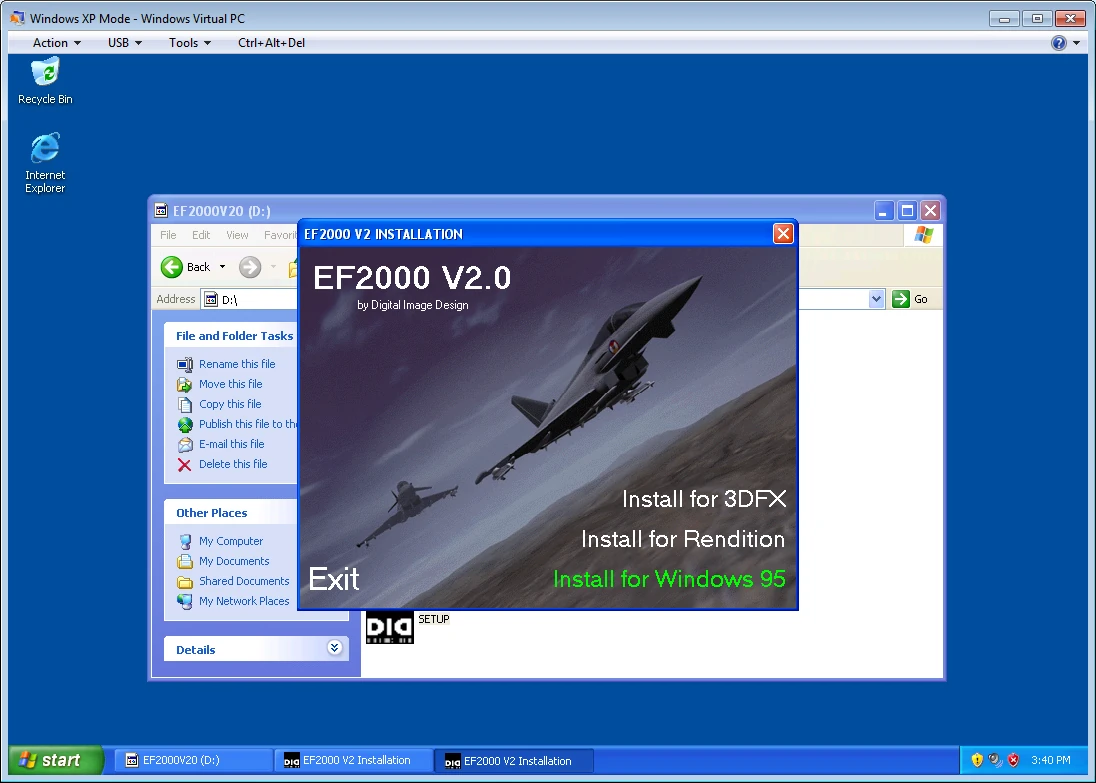Viewport: 1096px width, 783px height.
Task: Open the Back button history dropdown
Action: coord(222,267)
